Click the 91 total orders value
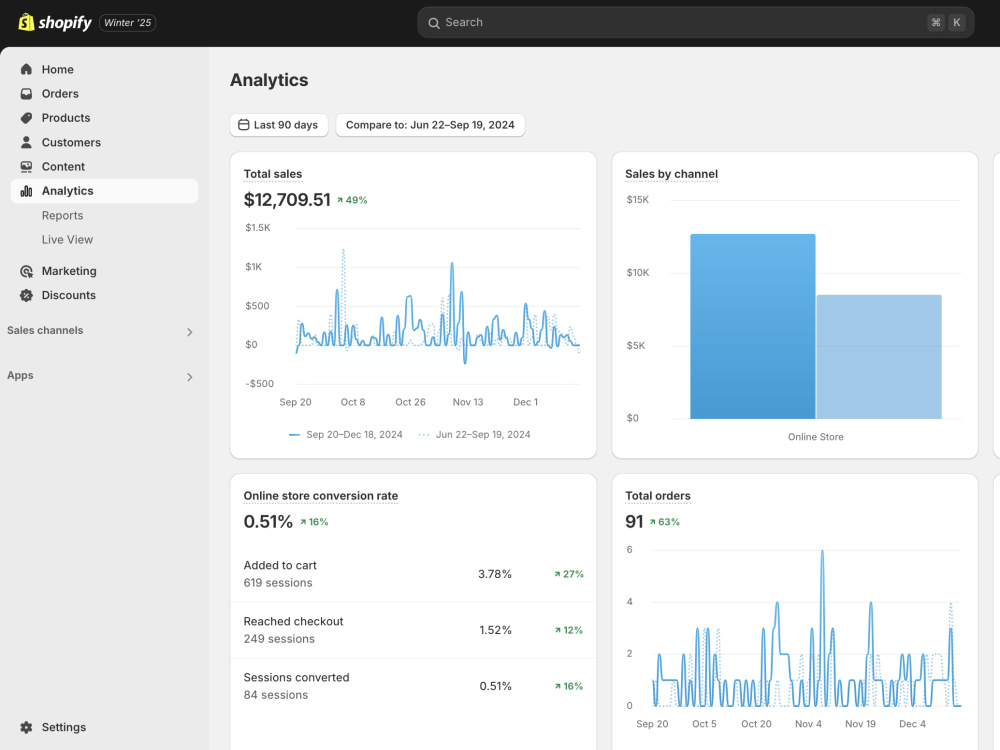The width and height of the screenshot is (1000, 750). pos(634,522)
